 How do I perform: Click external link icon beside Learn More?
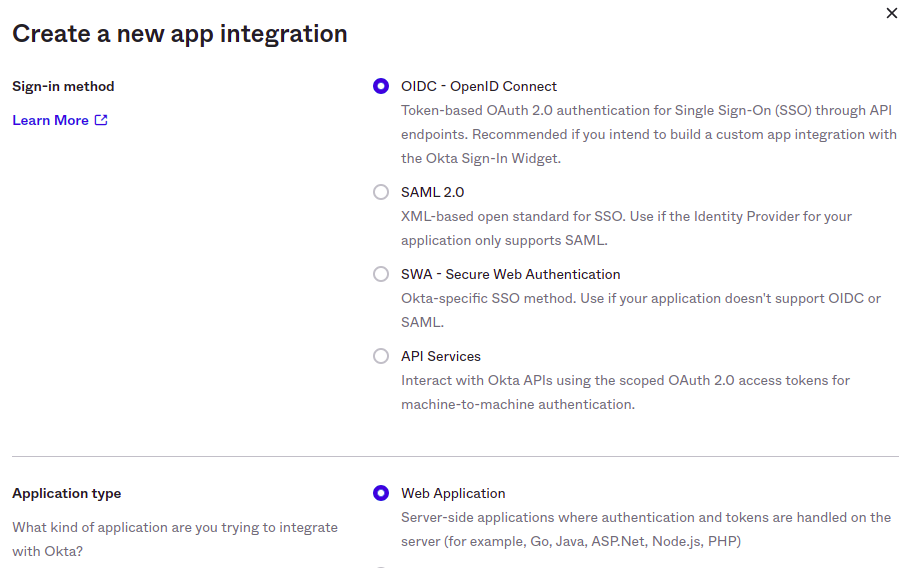(x=101, y=120)
